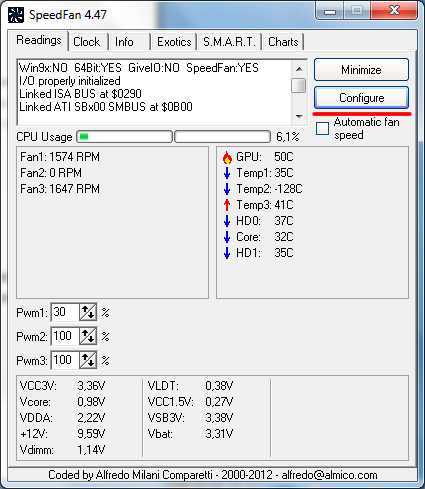Open the S.M.A.R.T. tab
The height and width of the screenshot is (489, 425).
point(229,42)
